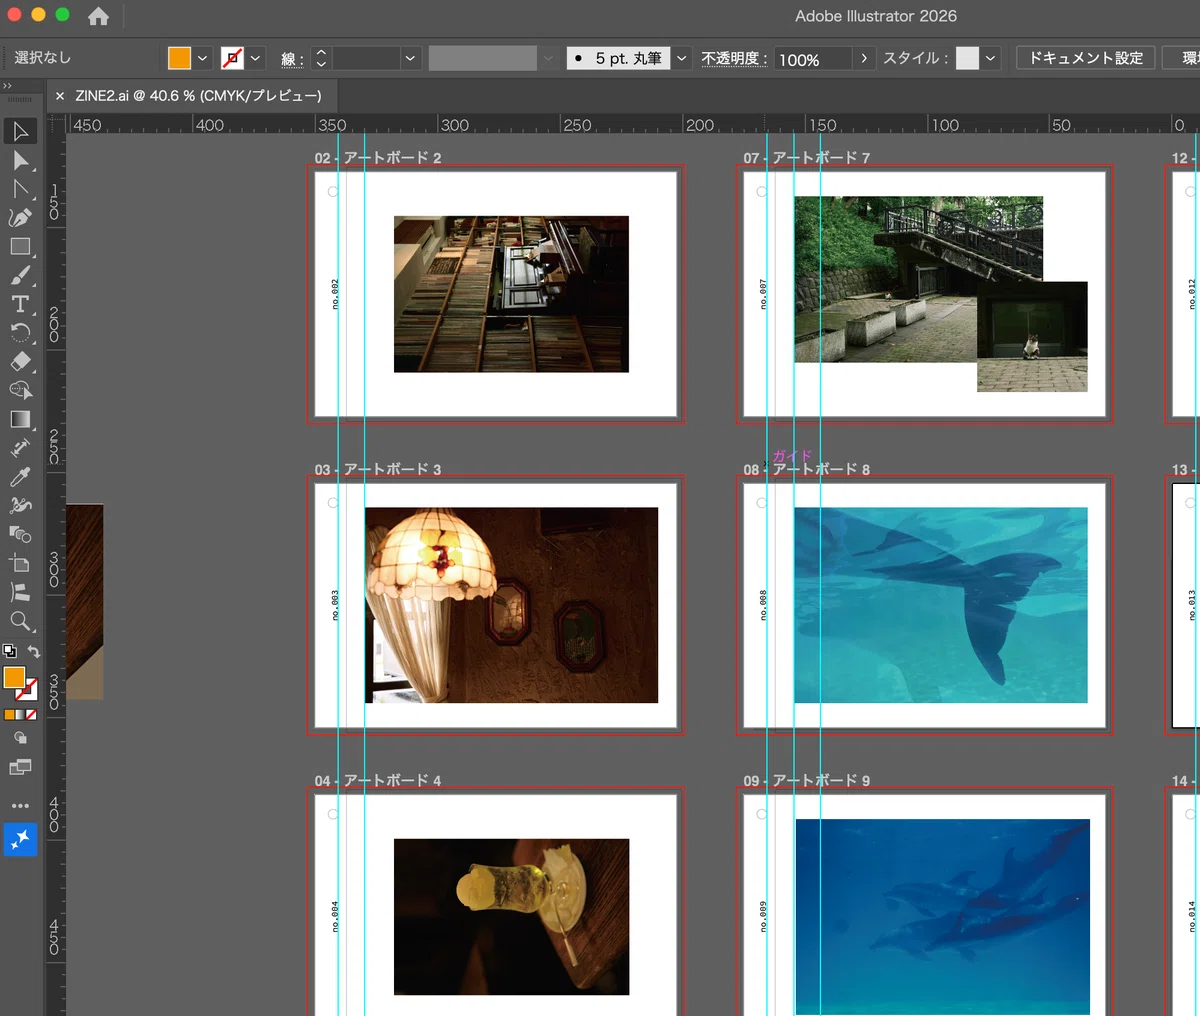Image resolution: width=1200 pixels, height=1016 pixels.
Task: Open the スタイル graphic style dropdown
Action: [990, 58]
